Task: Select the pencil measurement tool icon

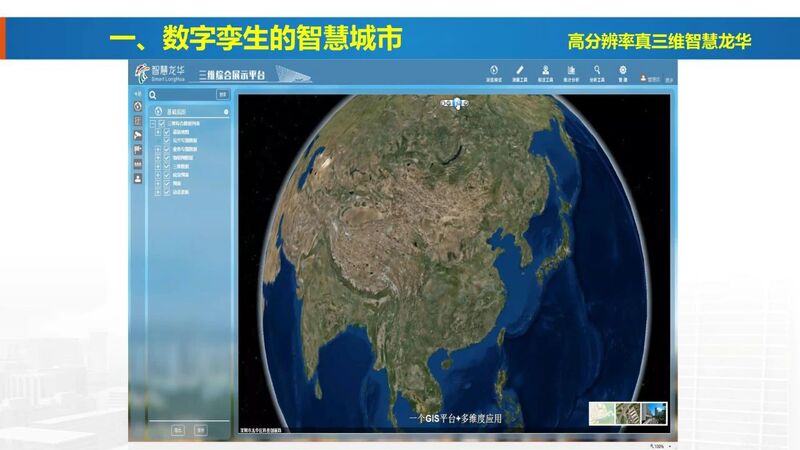Action: (x=519, y=71)
